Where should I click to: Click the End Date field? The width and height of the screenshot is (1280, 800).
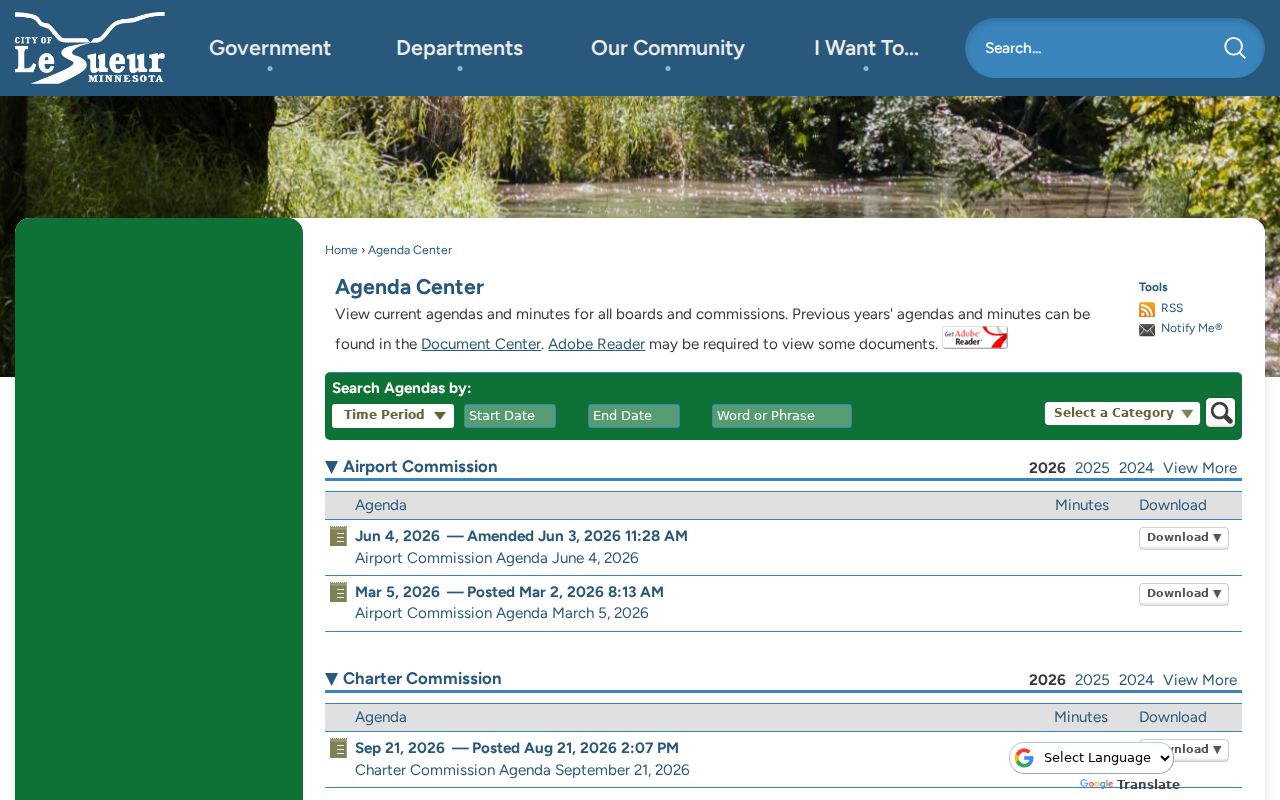click(x=634, y=416)
